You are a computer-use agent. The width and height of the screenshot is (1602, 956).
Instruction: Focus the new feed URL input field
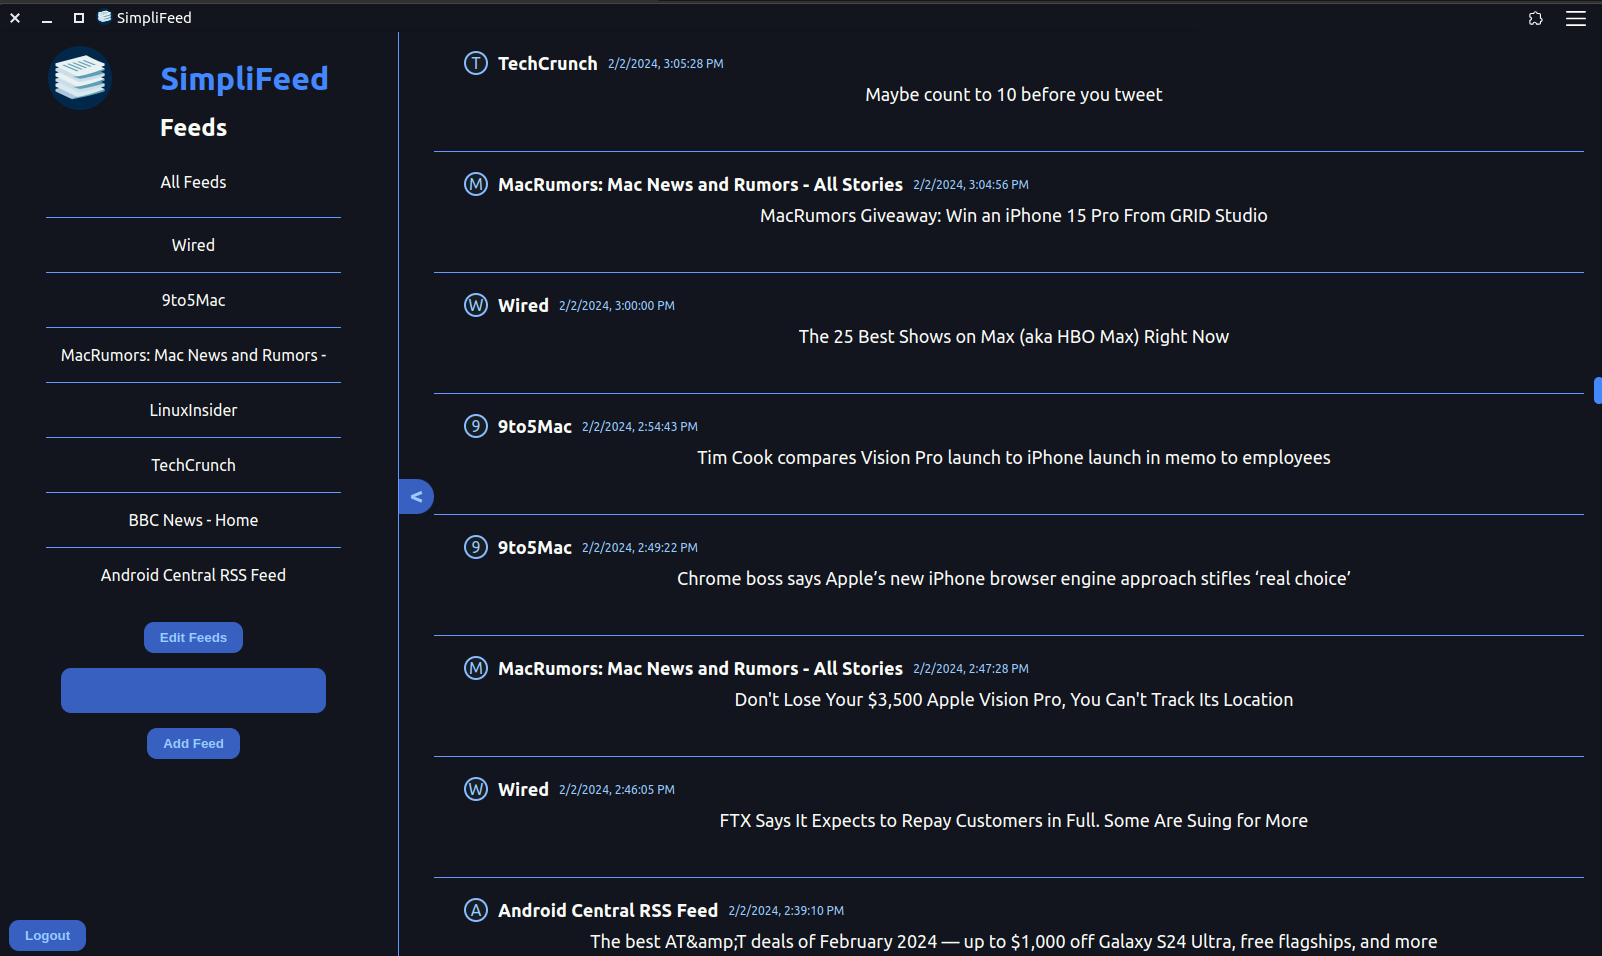(x=193, y=690)
